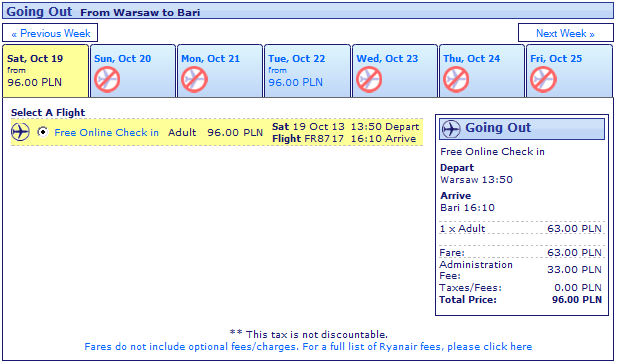The height and width of the screenshot is (363, 620).
Task: Click the no-flight icon under Thu, Oct 24
Action: (x=456, y=79)
